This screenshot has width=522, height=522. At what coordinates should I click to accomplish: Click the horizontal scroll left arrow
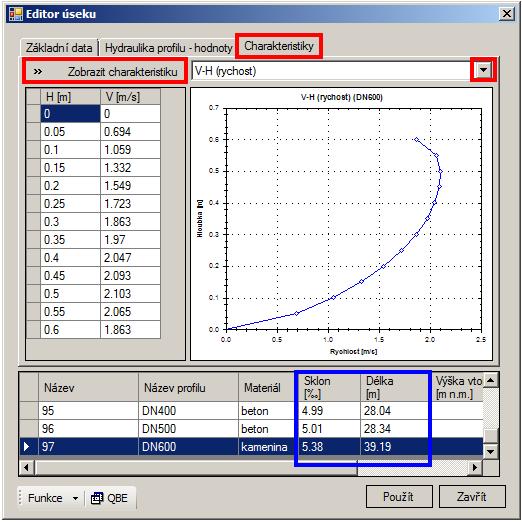point(26,468)
